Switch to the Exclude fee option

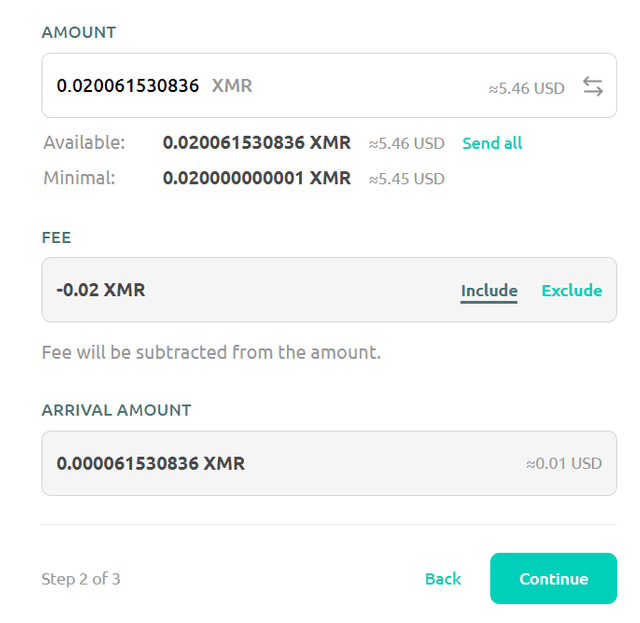coord(571,291)
